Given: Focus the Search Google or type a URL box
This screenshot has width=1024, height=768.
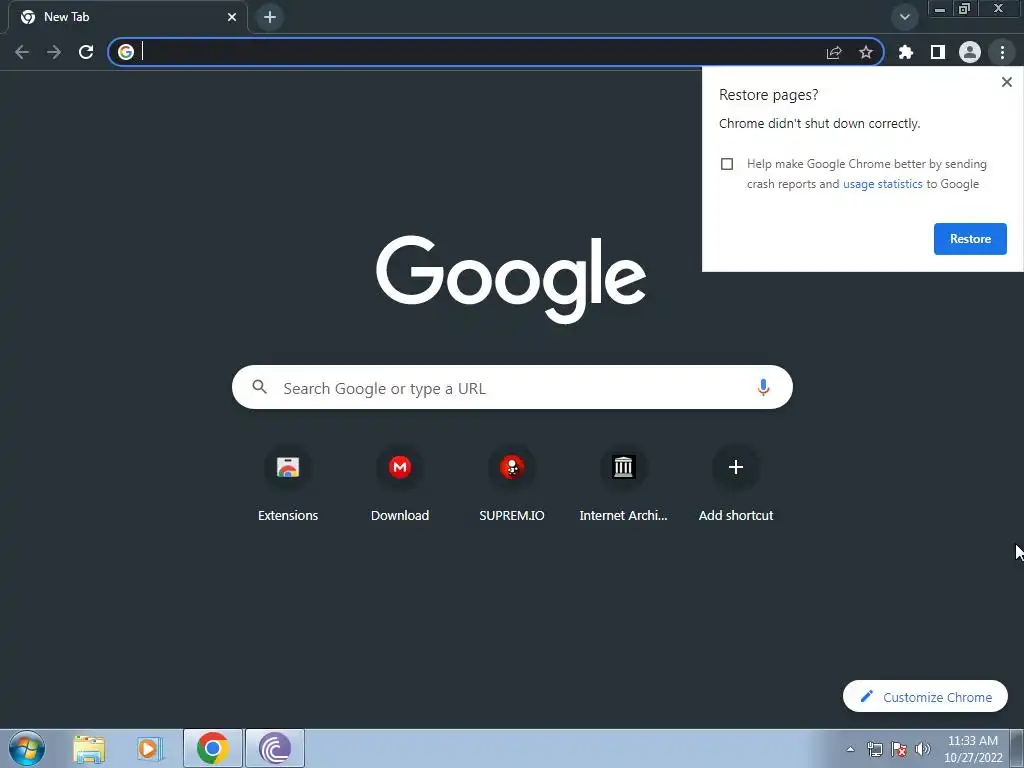Looking at the screenshot, I should [x=512, y=387].
